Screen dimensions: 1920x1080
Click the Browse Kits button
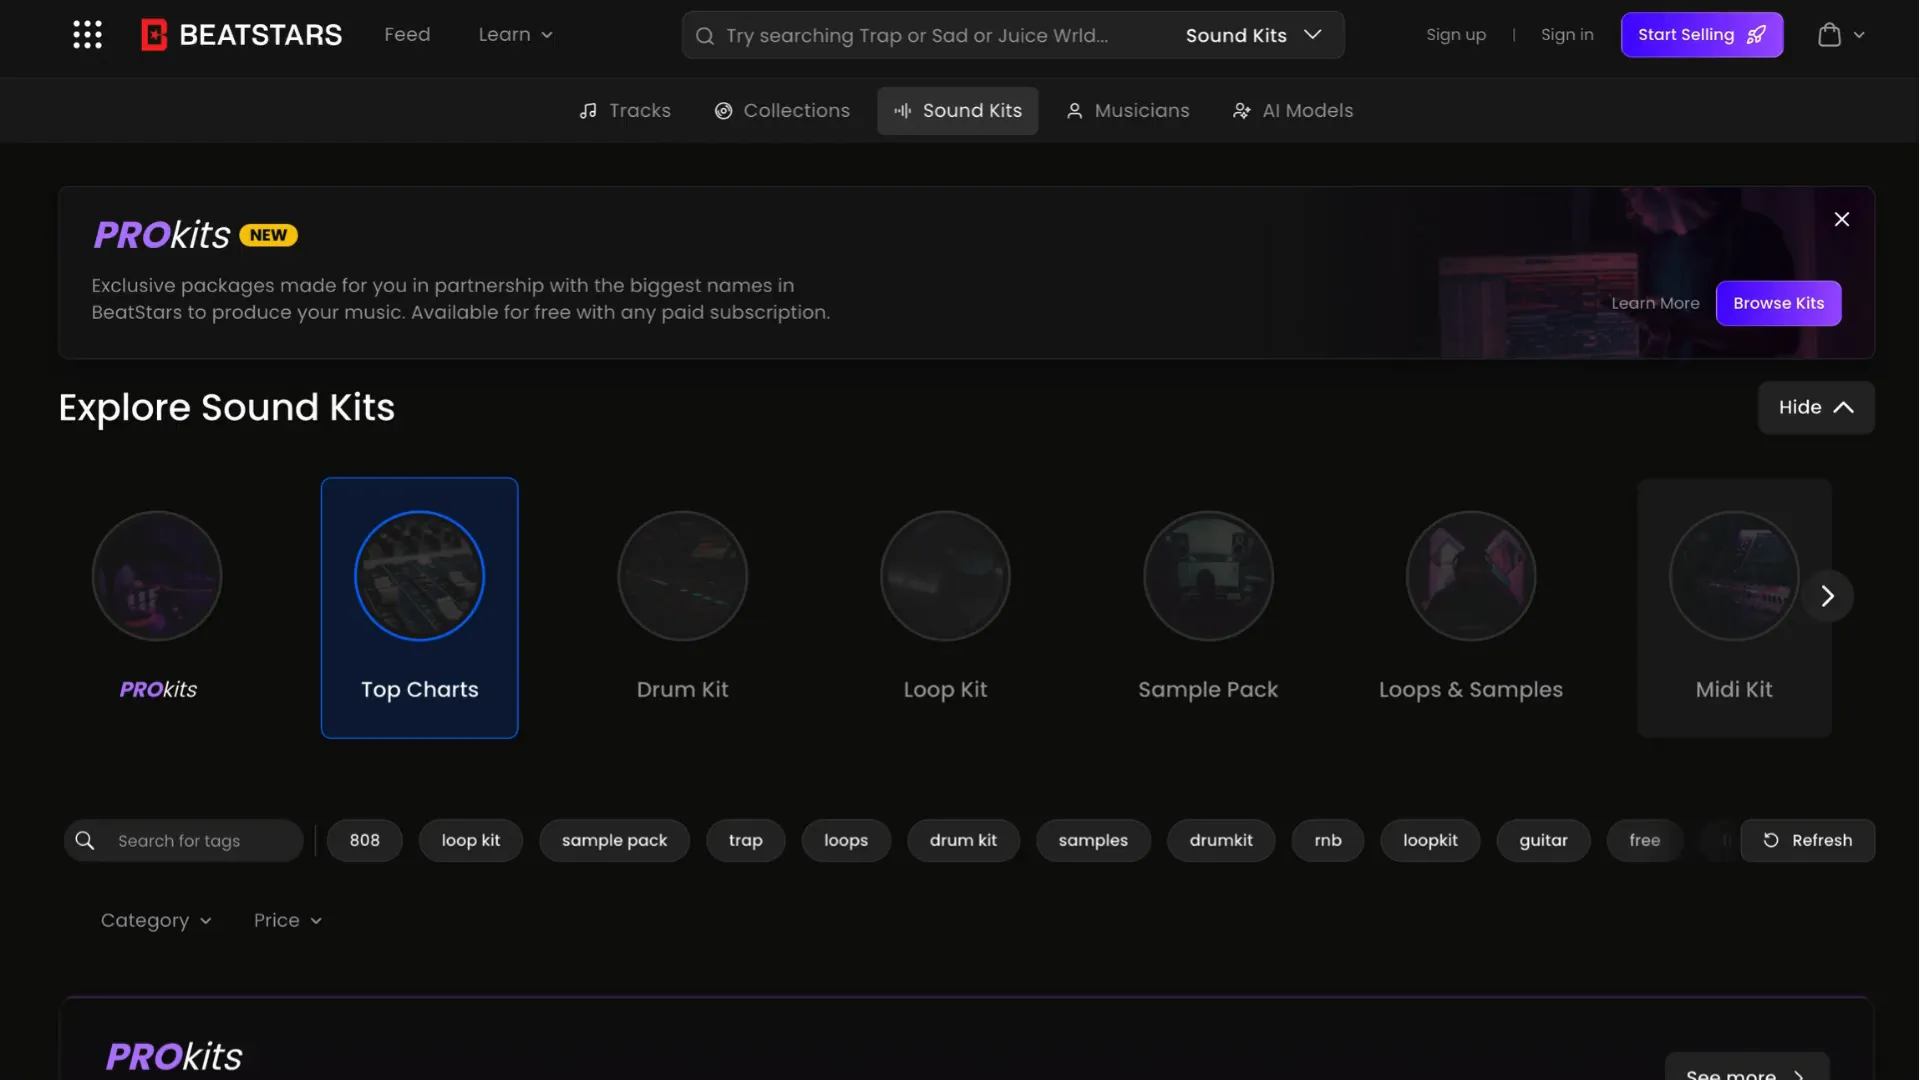1778,303
